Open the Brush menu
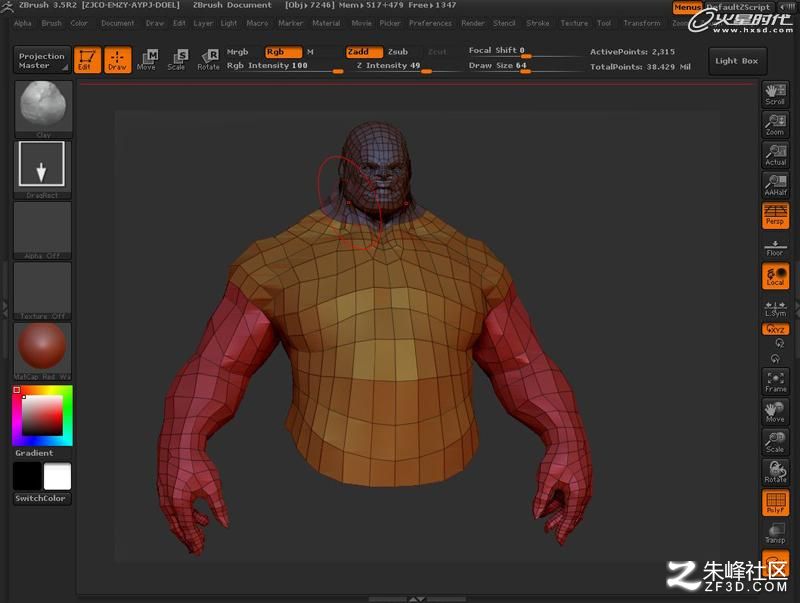 pos(51,23)
